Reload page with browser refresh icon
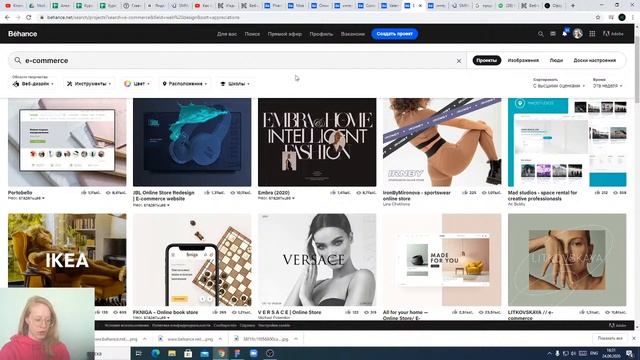This screenshot has width=640, height=360. [29, 18]
